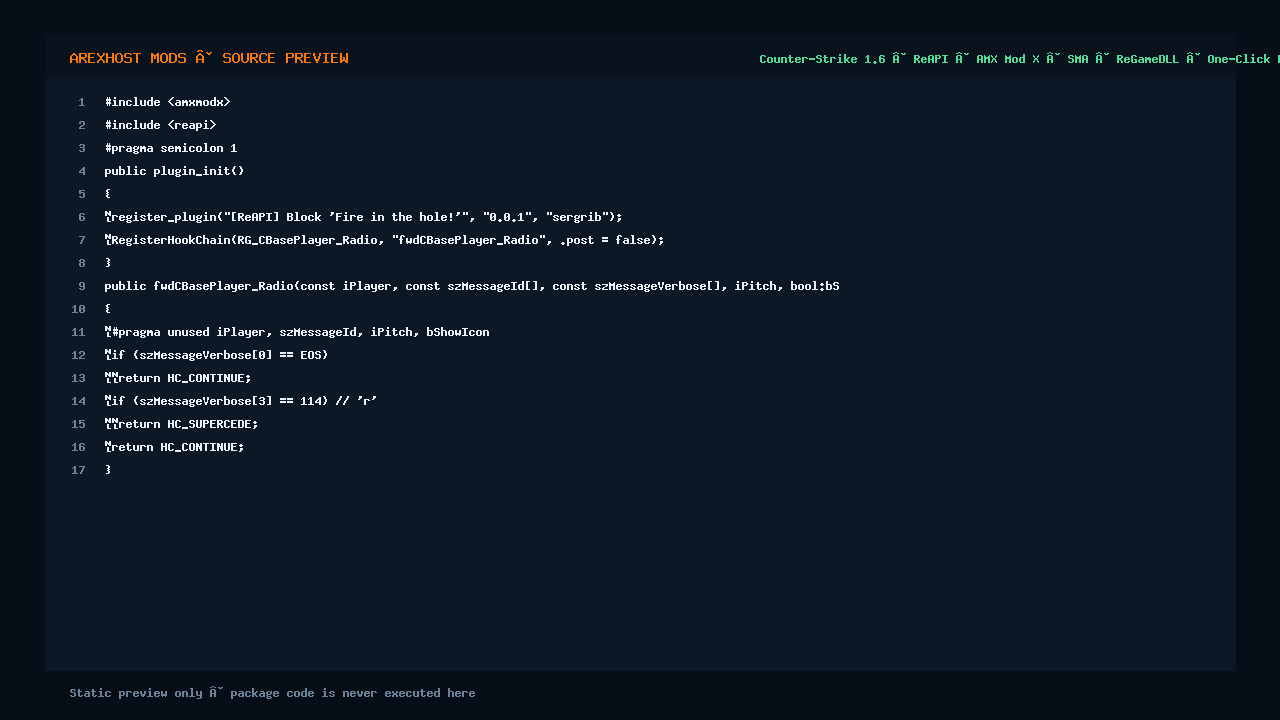Viewport: 1280px width, 720px height.
Task: Click the opening brace on line 5
Action: tap(108, 194)
